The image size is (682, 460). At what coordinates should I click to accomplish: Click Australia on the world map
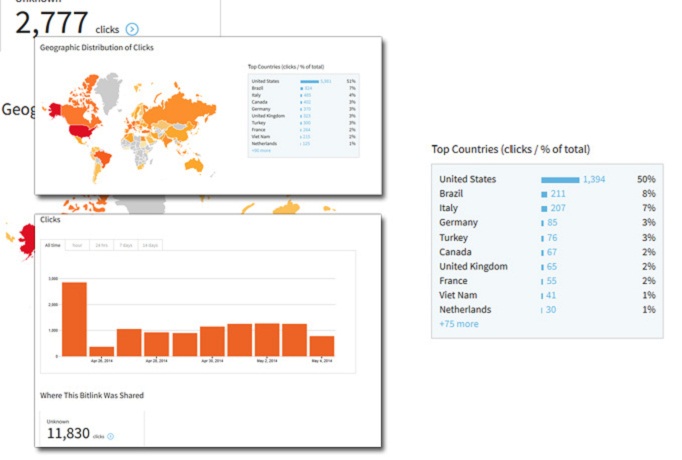(x=194, y=164)
